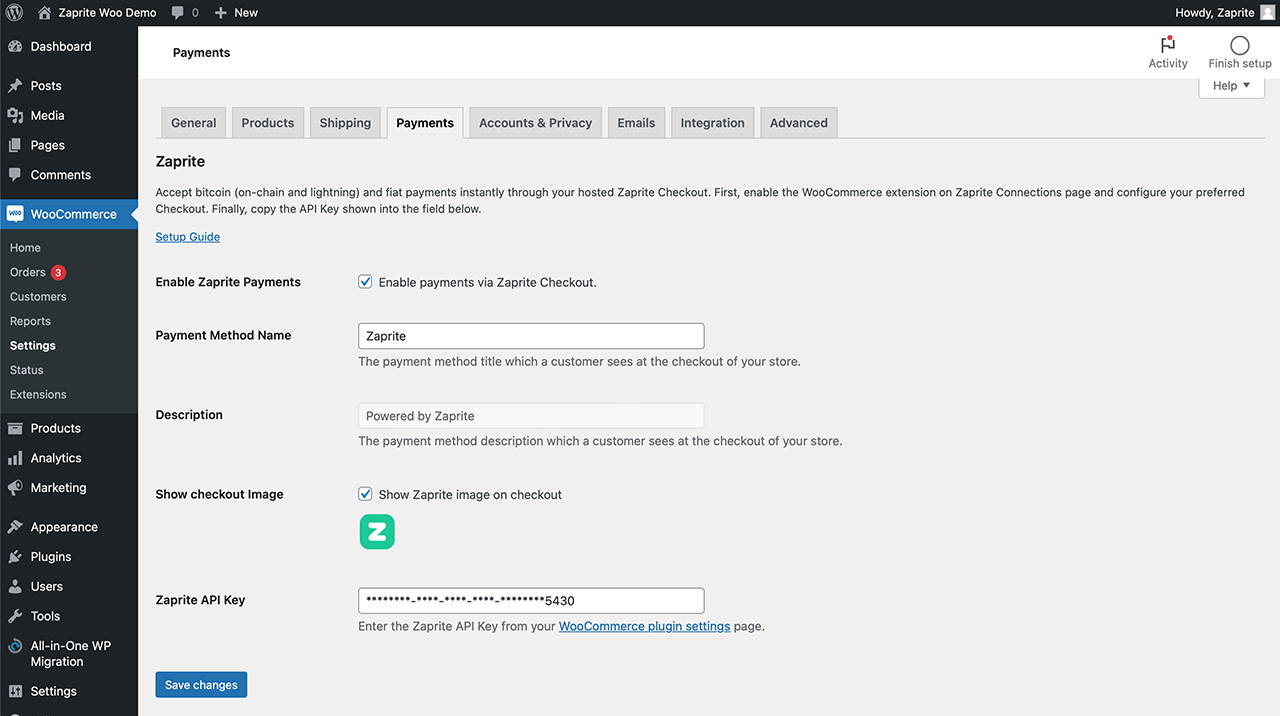Click Howdy, Zaprite account text
This screenshot has width=1280, height=716.
[x=1215, y=13]
